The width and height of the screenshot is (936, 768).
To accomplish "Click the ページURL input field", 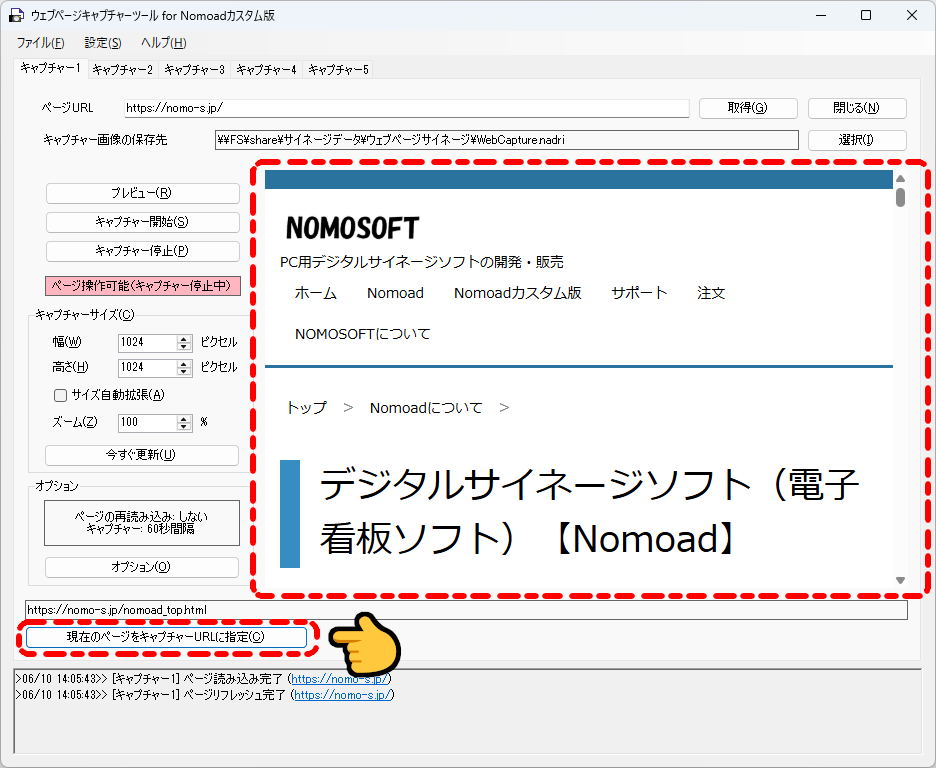I will tap(407, 108).
